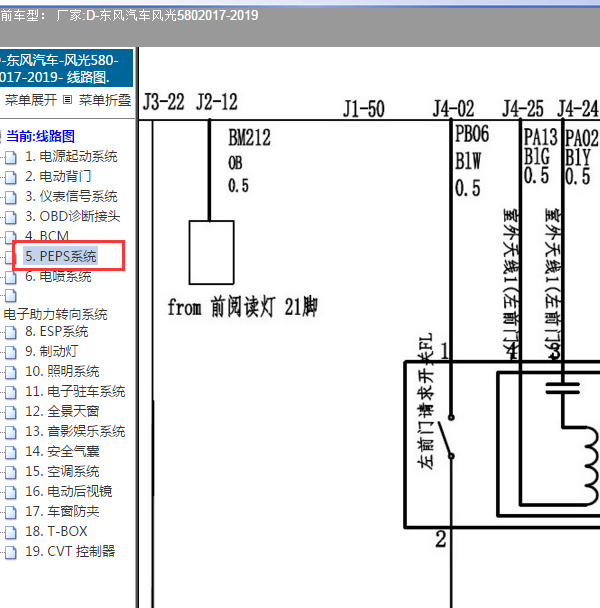Image resolution: width=600 pixels, height=608 pixels.
Task: Select 3. 仪表信号系统 item
Action: 71,196
